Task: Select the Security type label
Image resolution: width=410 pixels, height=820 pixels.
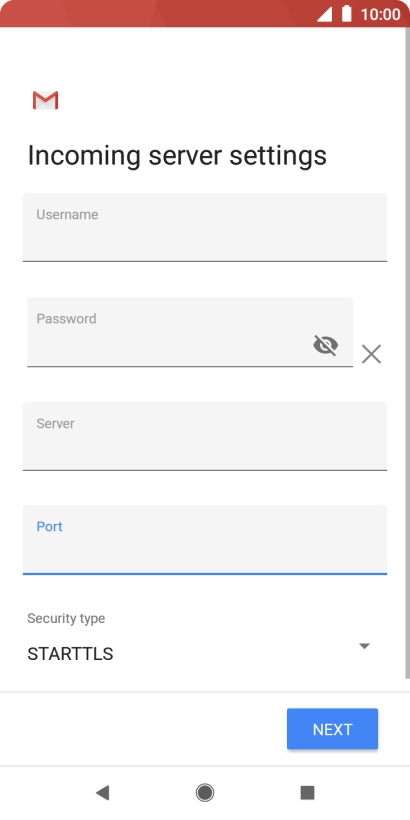Action: (x=66, y=618)
